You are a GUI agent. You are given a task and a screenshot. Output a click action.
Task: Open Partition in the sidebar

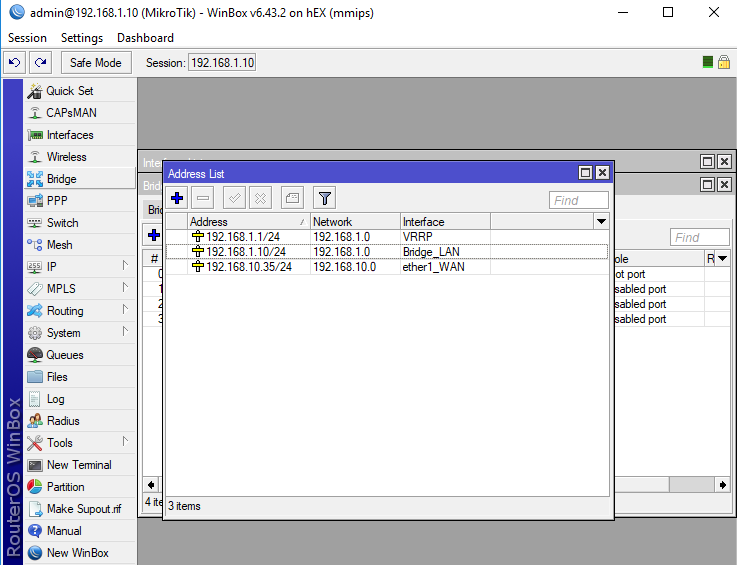click(x=80, y=487)
